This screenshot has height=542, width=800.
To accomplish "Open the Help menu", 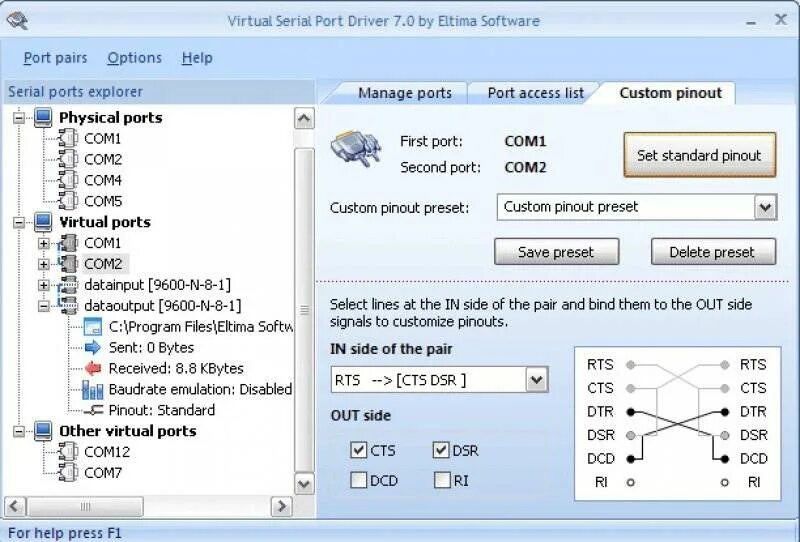I will point(197,58).
